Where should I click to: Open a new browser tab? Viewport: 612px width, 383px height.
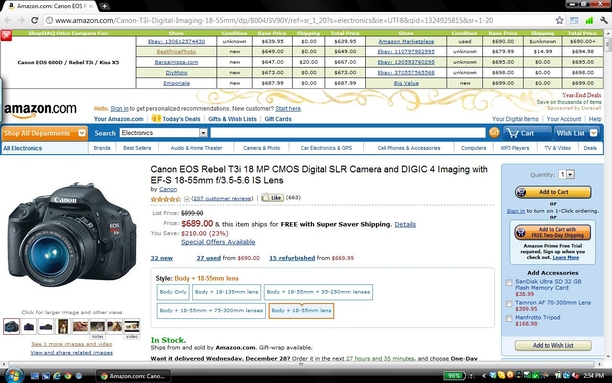(105, 6)
